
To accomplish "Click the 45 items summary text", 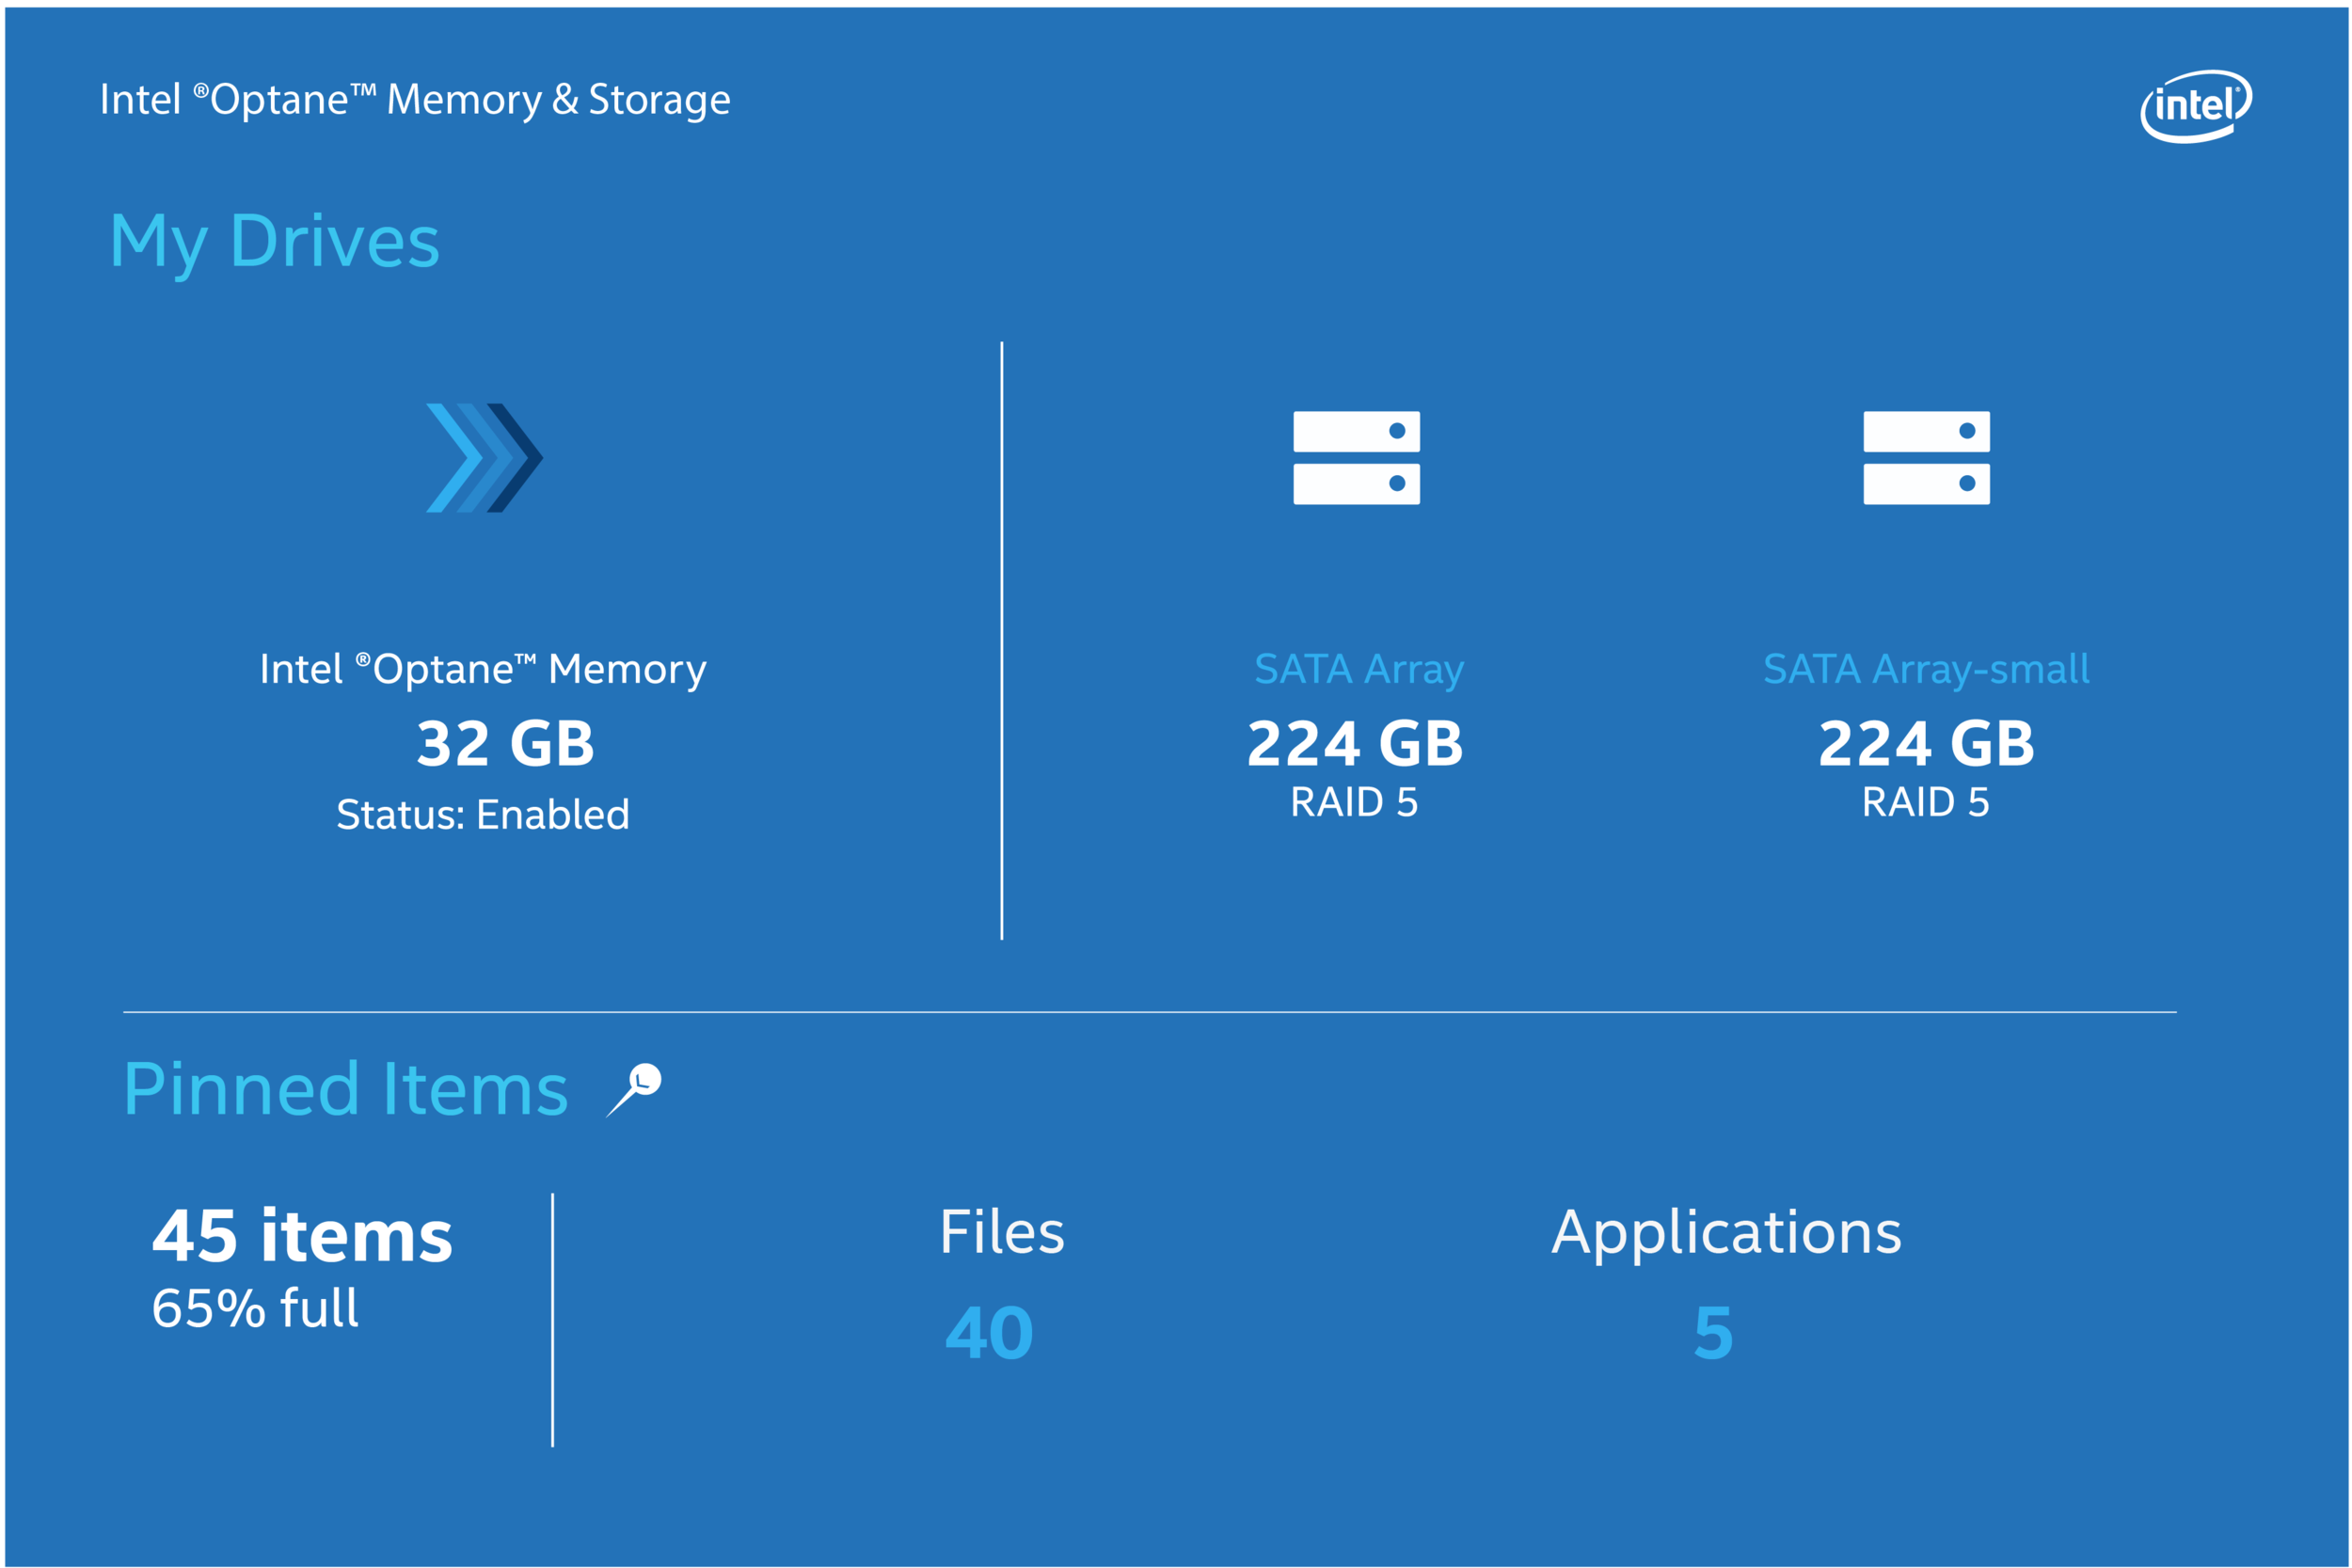I will click(302, 1237).
